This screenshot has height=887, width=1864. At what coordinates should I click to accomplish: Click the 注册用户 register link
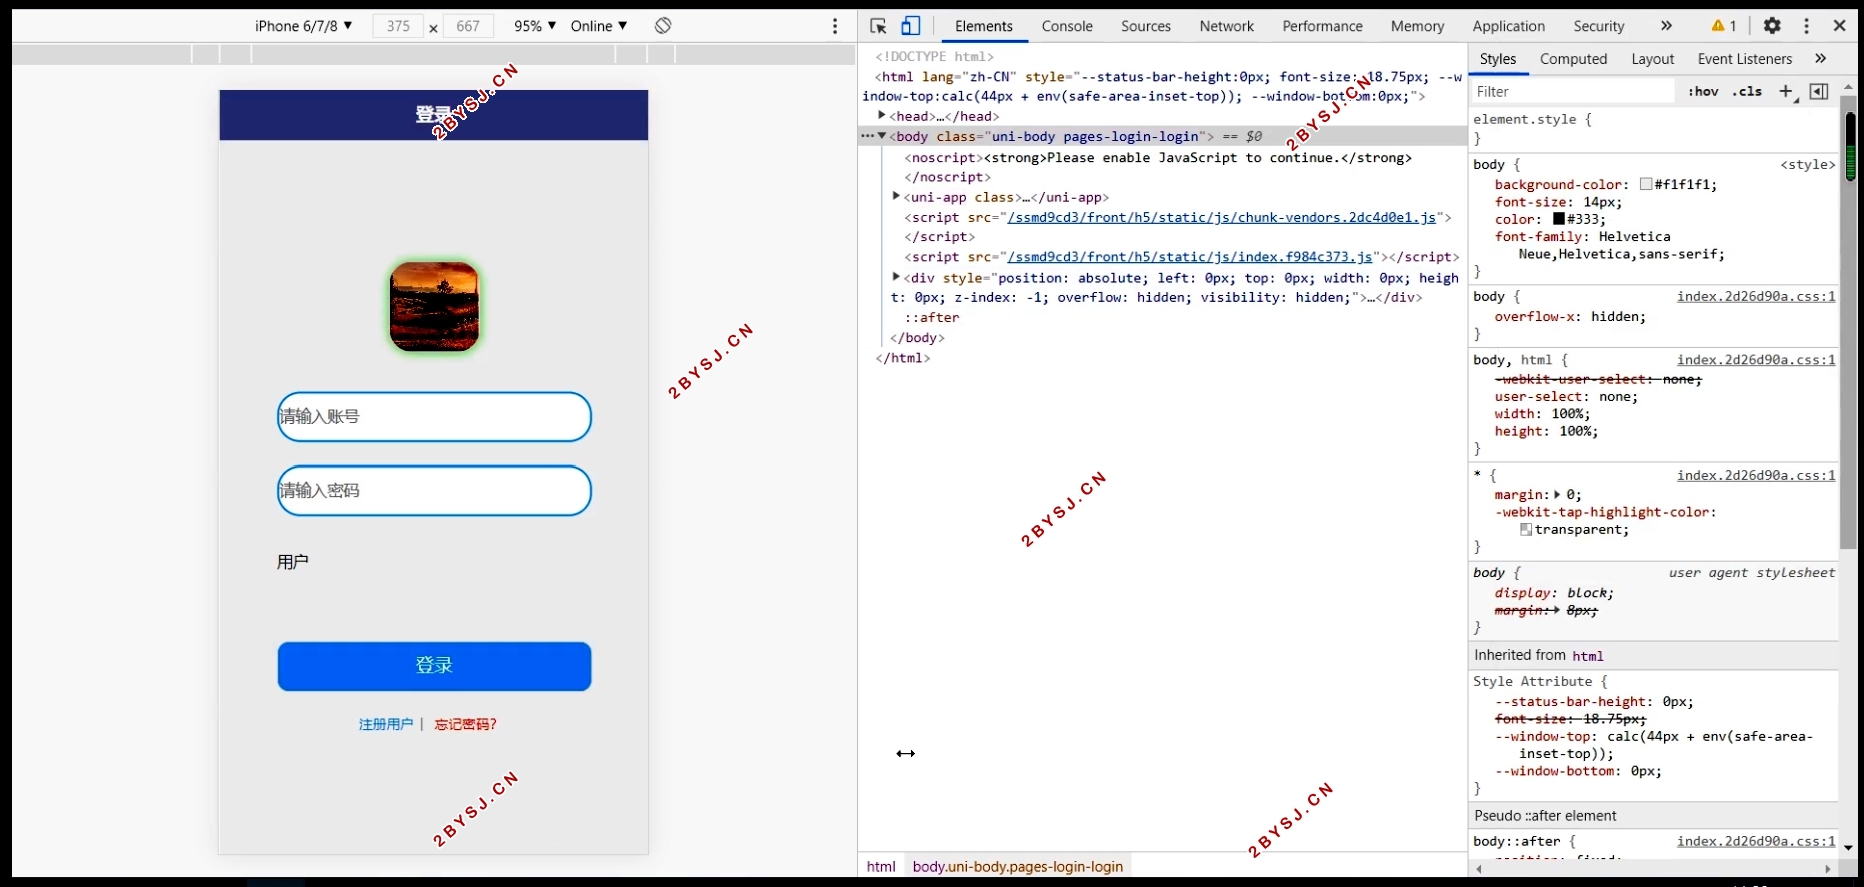386,724
